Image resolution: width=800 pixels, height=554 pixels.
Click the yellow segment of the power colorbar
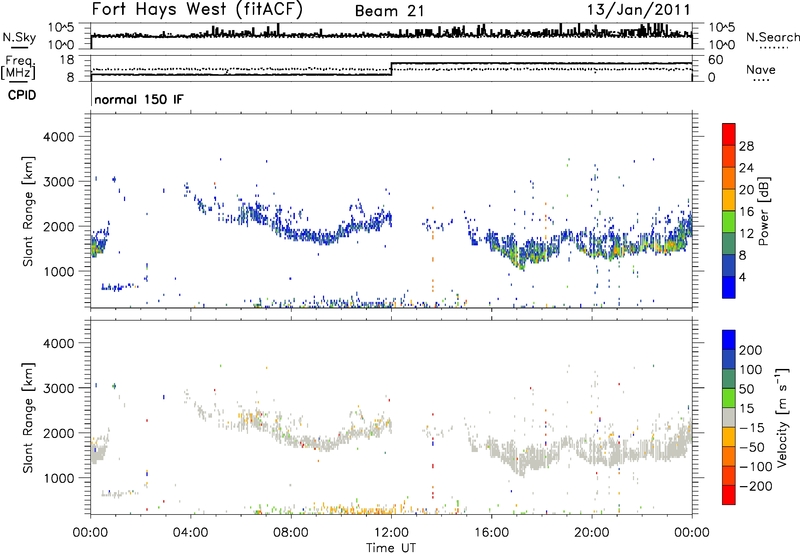click(729, 199)
